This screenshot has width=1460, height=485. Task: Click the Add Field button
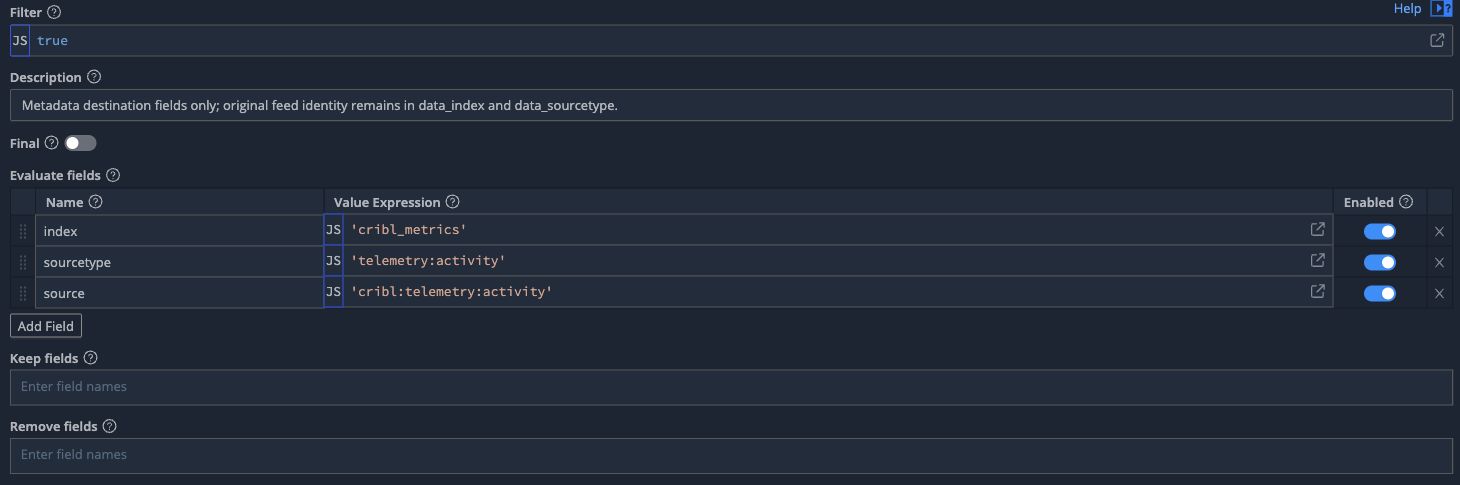[x=46, y=326]
